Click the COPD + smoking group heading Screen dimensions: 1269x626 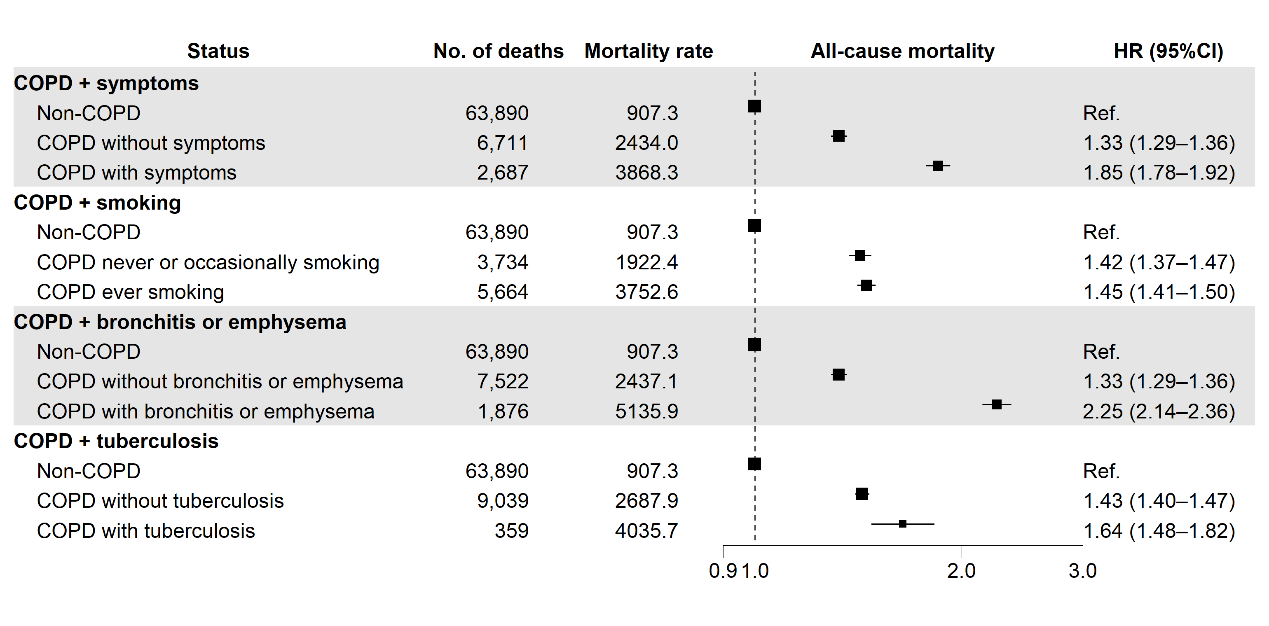coord(97,203)
